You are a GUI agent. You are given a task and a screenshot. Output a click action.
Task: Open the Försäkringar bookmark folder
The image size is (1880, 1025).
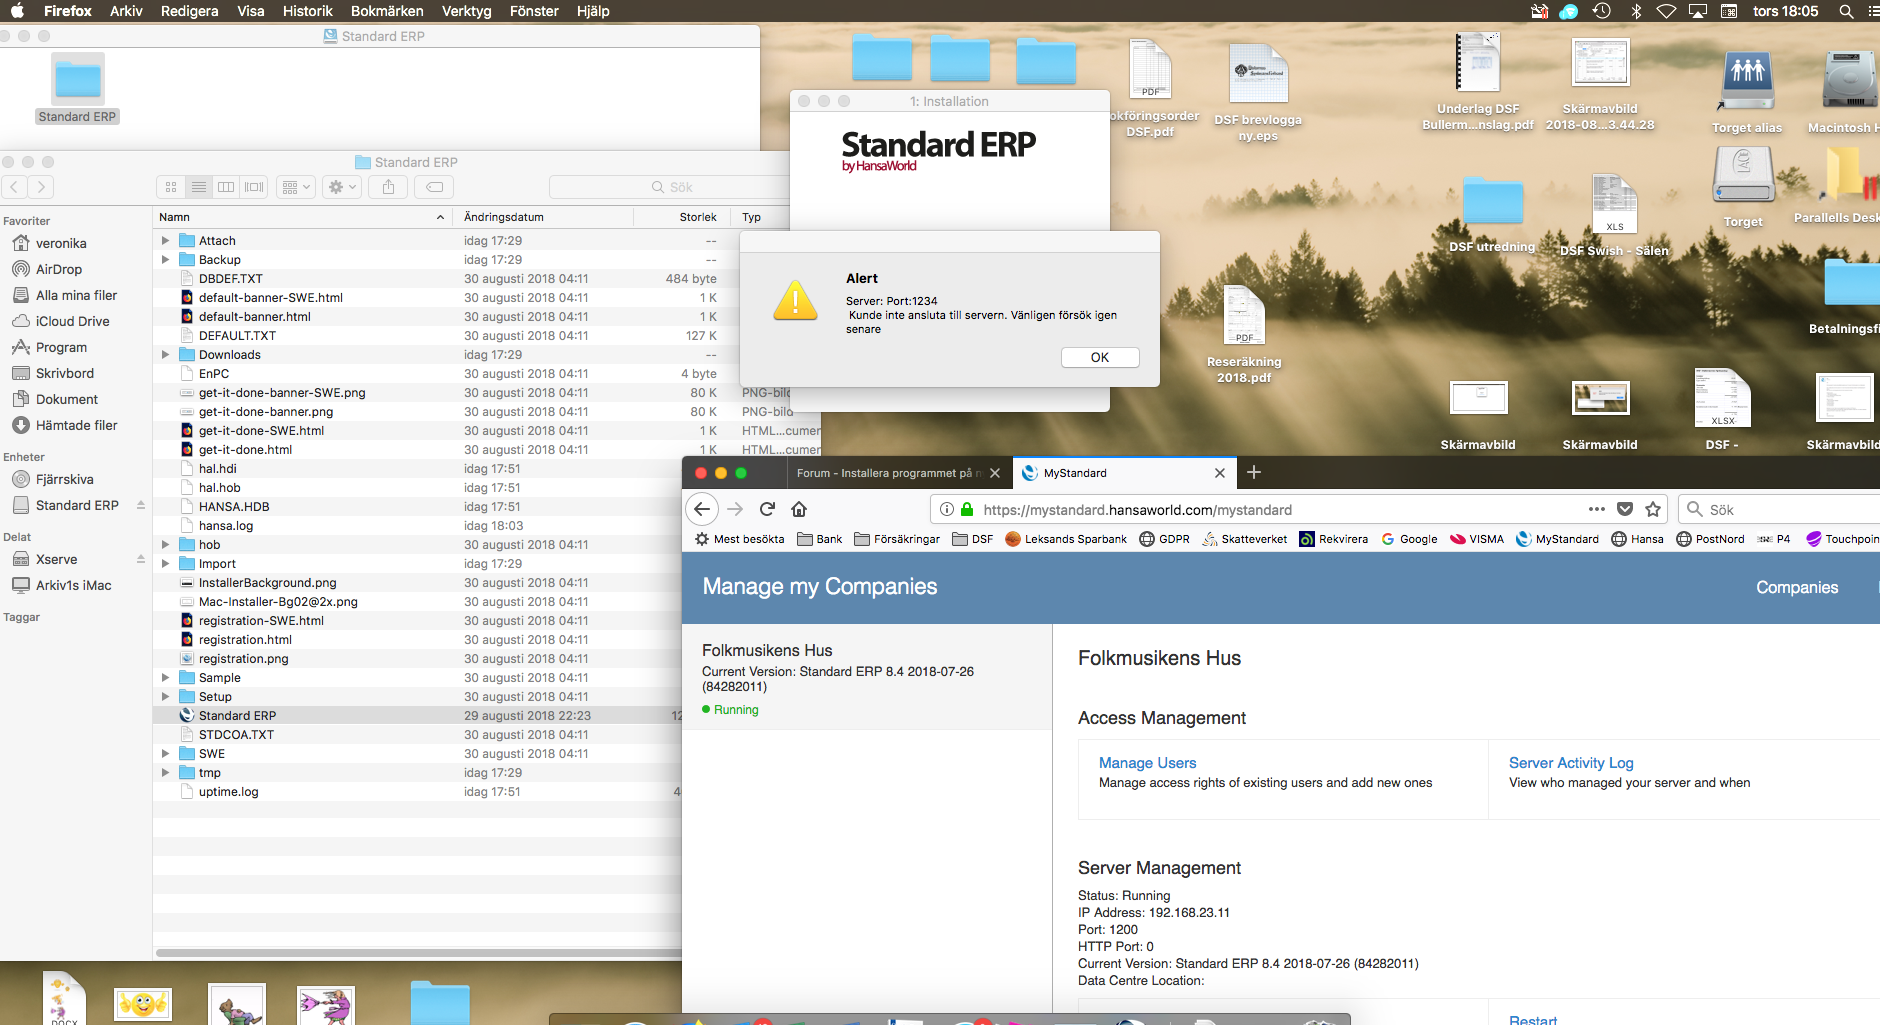897,539
